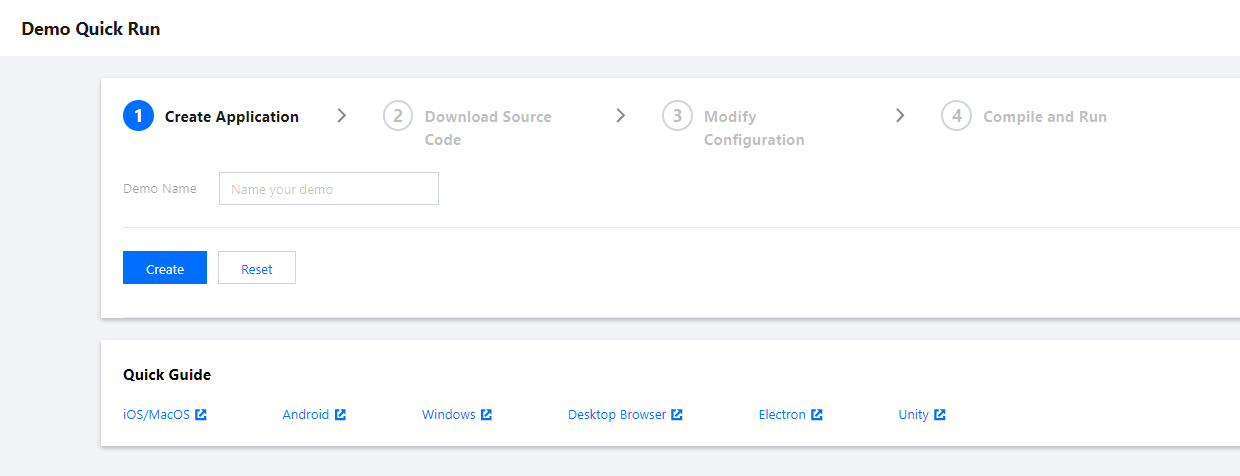Click external link icon beside Electron
Viewport: 1240px width, 476px height.
point(817,415)
